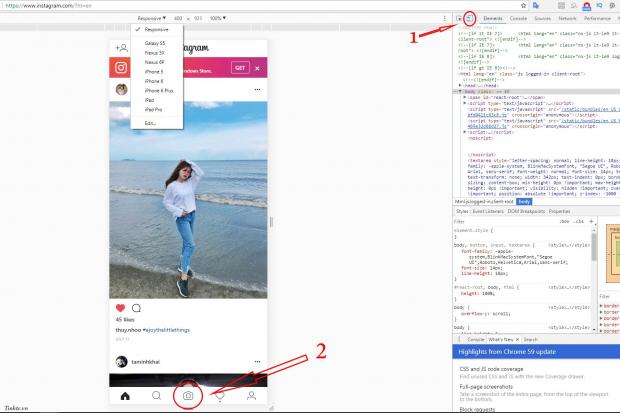Click the add people icon at top left
The height and width of the screenshot is (413, 620).
pos(122,48)
